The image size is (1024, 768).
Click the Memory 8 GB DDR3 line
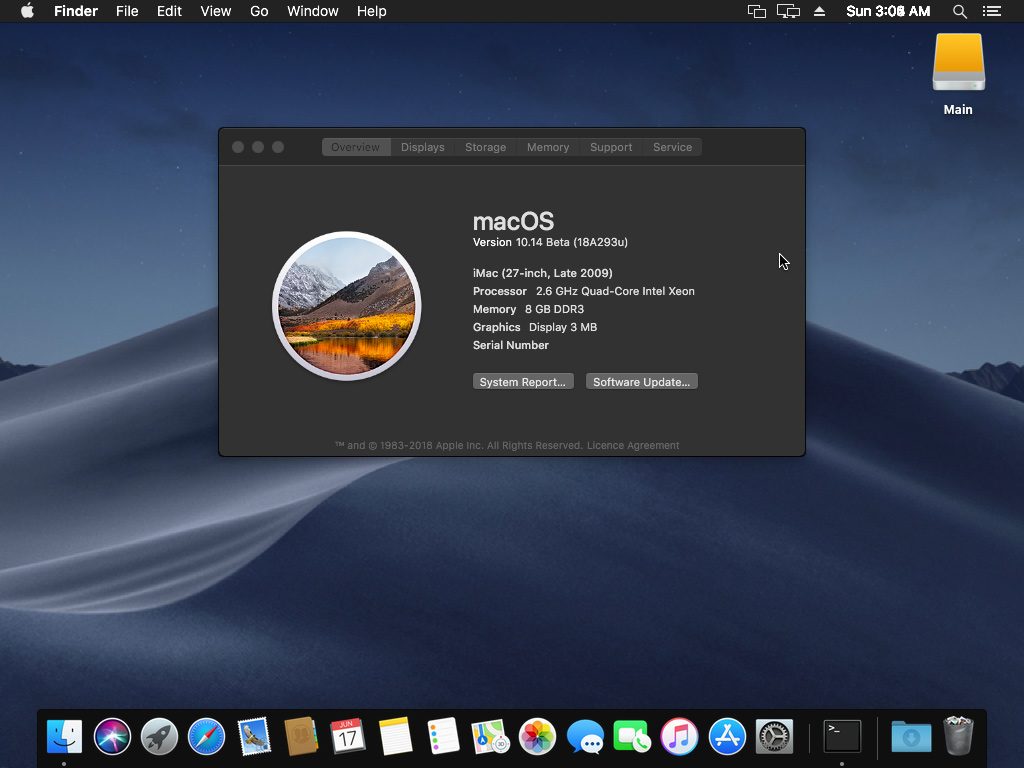click(528, 309)
